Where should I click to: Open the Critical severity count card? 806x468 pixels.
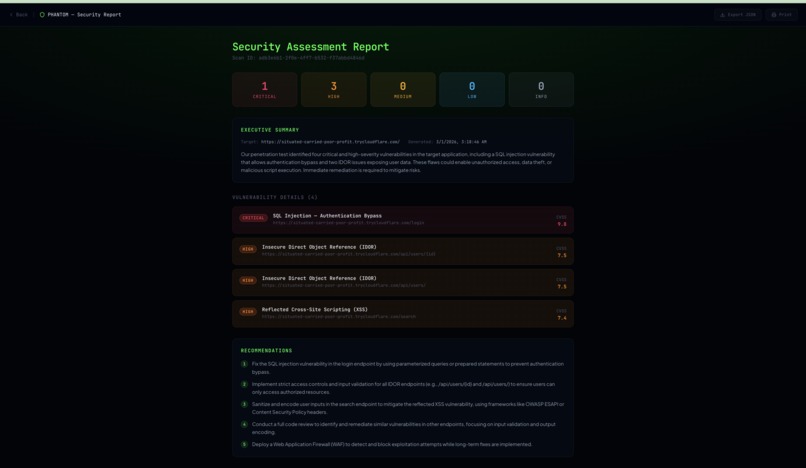[265, 89]
